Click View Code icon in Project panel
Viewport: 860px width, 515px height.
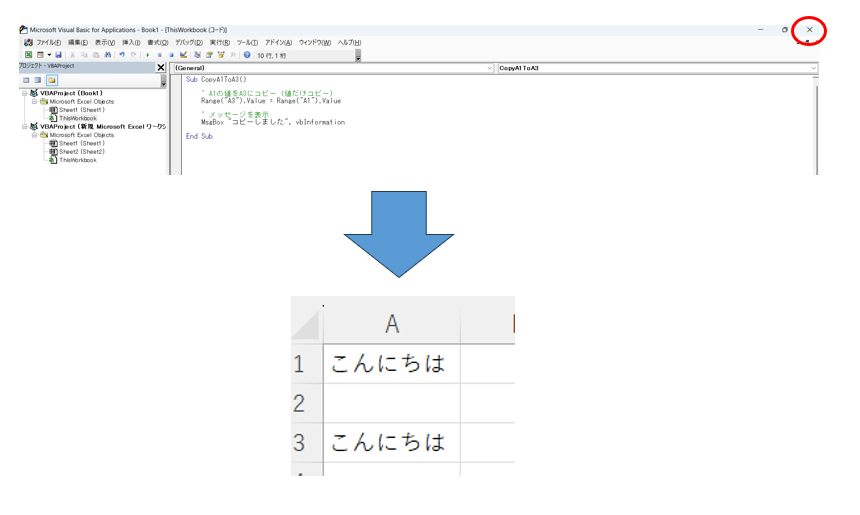coord(25,80)
